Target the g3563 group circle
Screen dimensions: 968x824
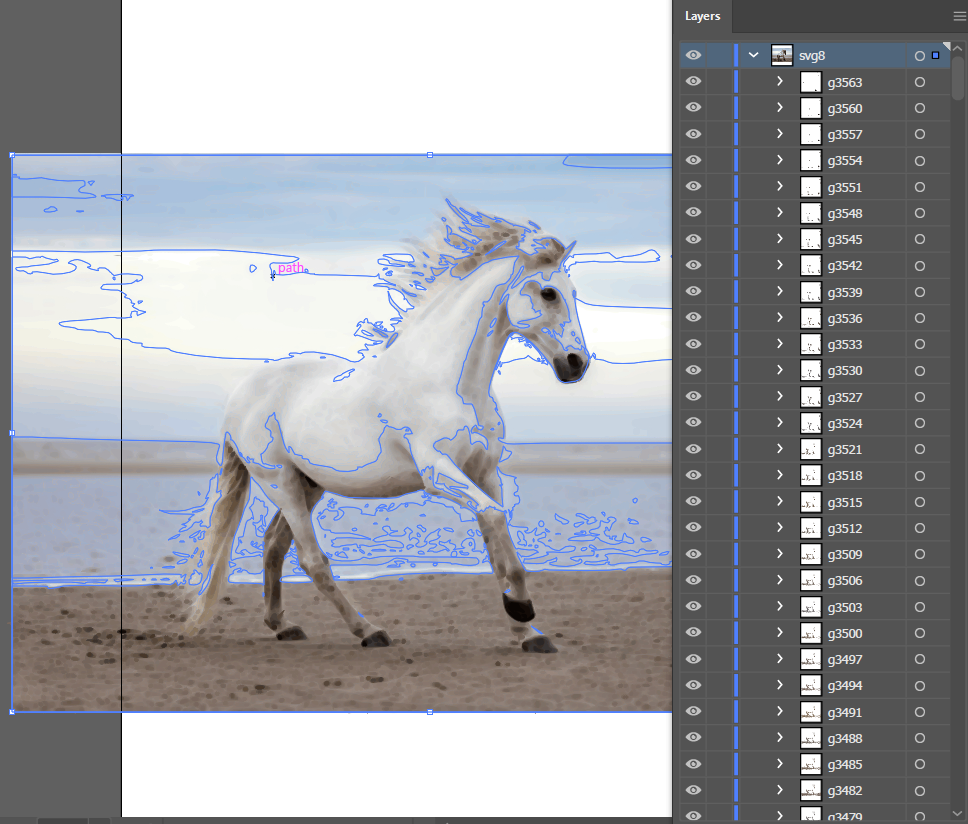920,82
